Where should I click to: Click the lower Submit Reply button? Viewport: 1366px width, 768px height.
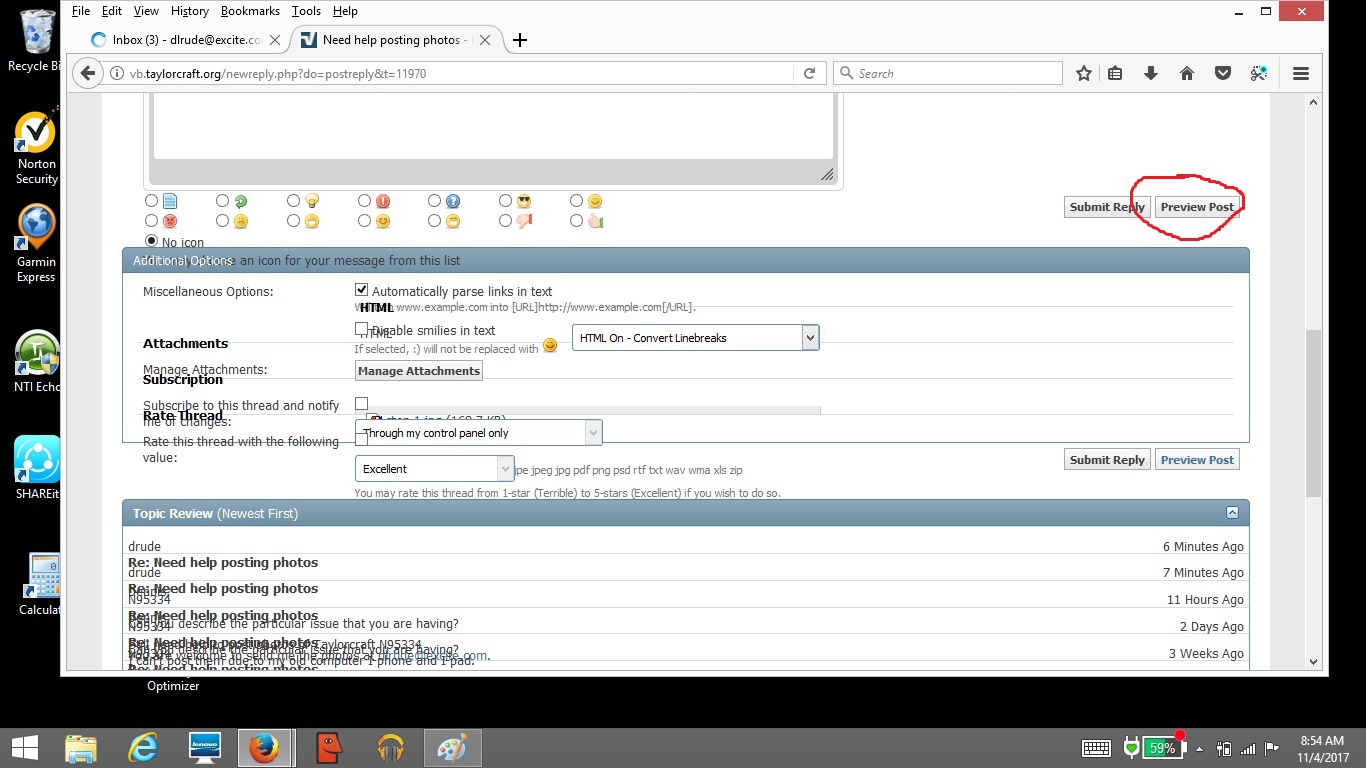point(1107,460)
